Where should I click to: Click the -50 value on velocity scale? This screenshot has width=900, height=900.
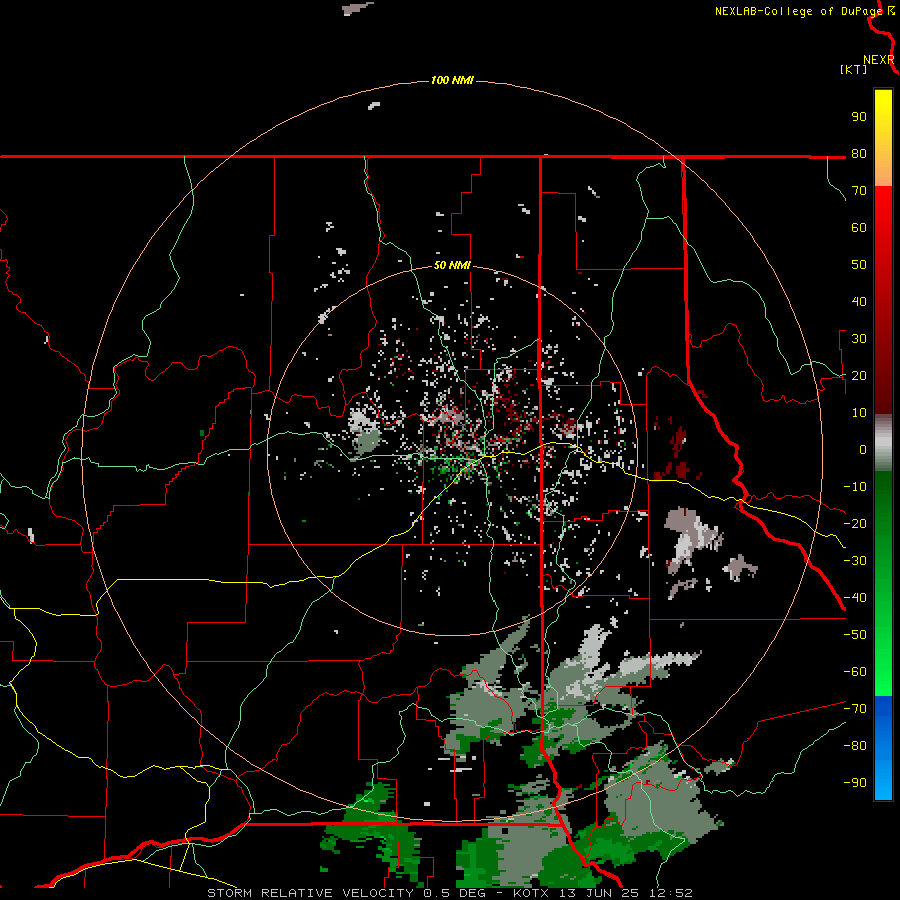855,635
